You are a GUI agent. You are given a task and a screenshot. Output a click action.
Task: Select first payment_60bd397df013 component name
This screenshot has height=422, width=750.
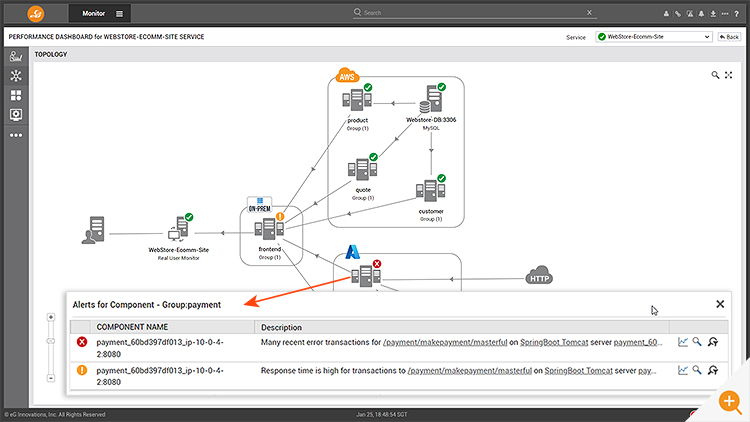point(160,348)
